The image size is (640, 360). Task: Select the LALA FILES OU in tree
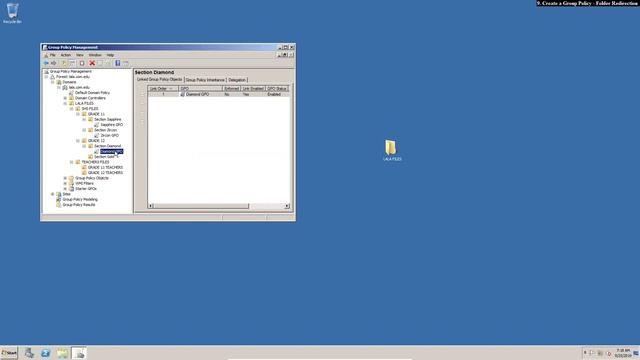(x=84, y=103)
